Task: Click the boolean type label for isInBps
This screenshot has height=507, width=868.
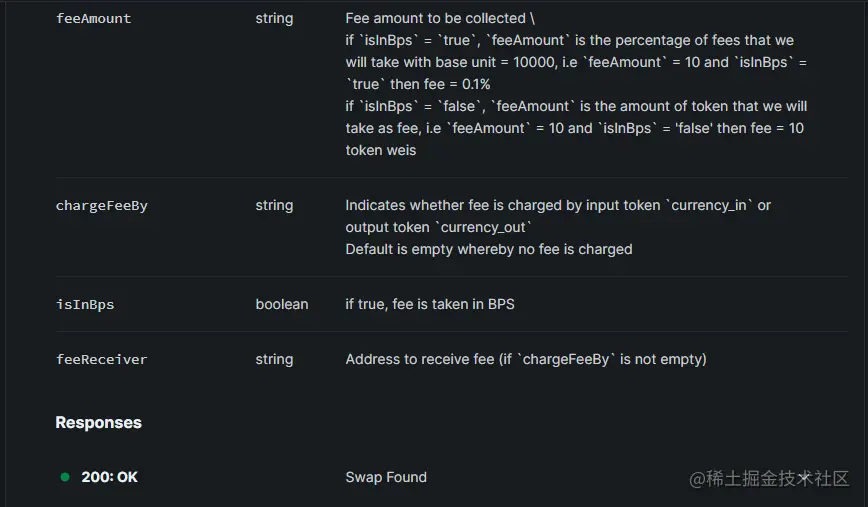Action: tap(282, 304)
